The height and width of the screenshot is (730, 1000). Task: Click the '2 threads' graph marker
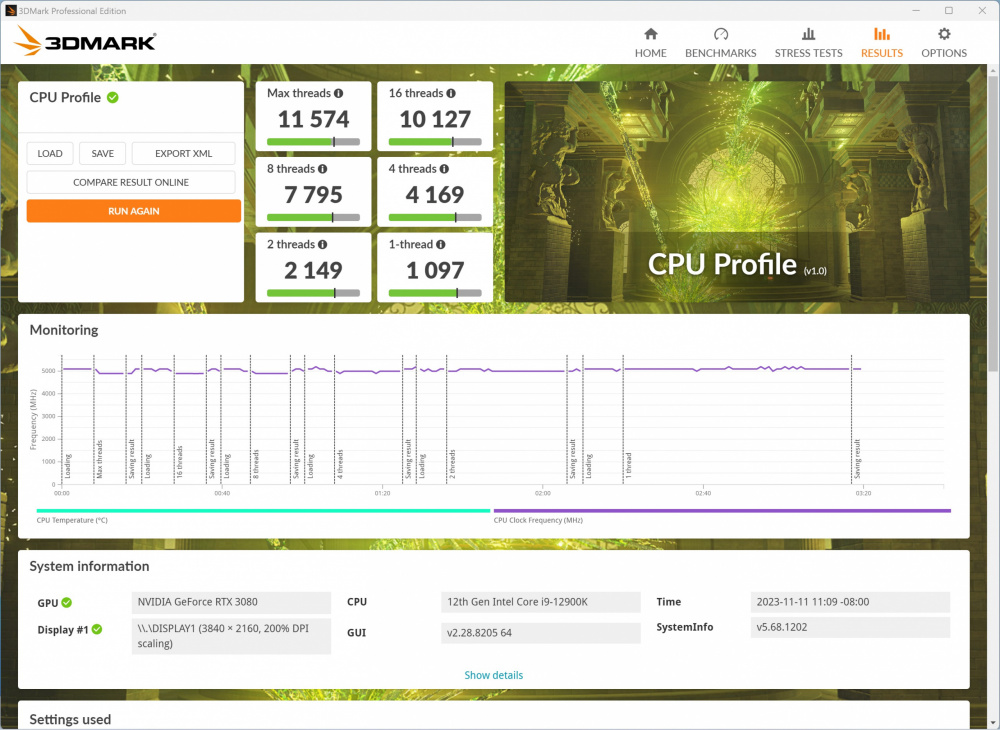coord(452,464)
